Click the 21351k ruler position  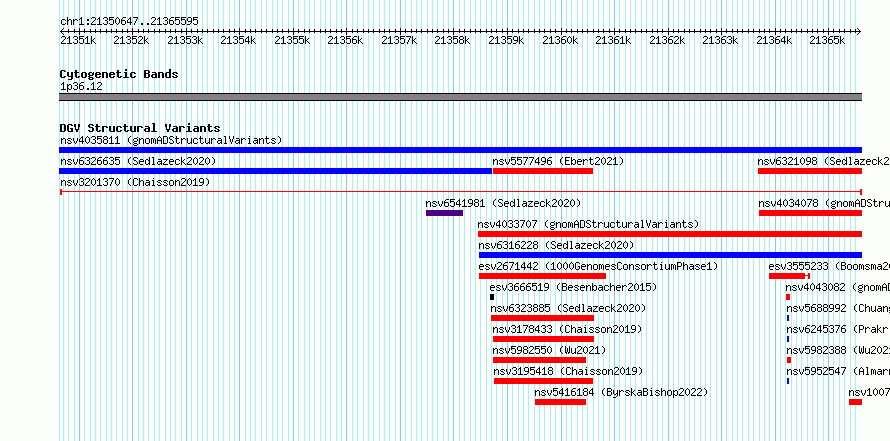tap(78, 40)
